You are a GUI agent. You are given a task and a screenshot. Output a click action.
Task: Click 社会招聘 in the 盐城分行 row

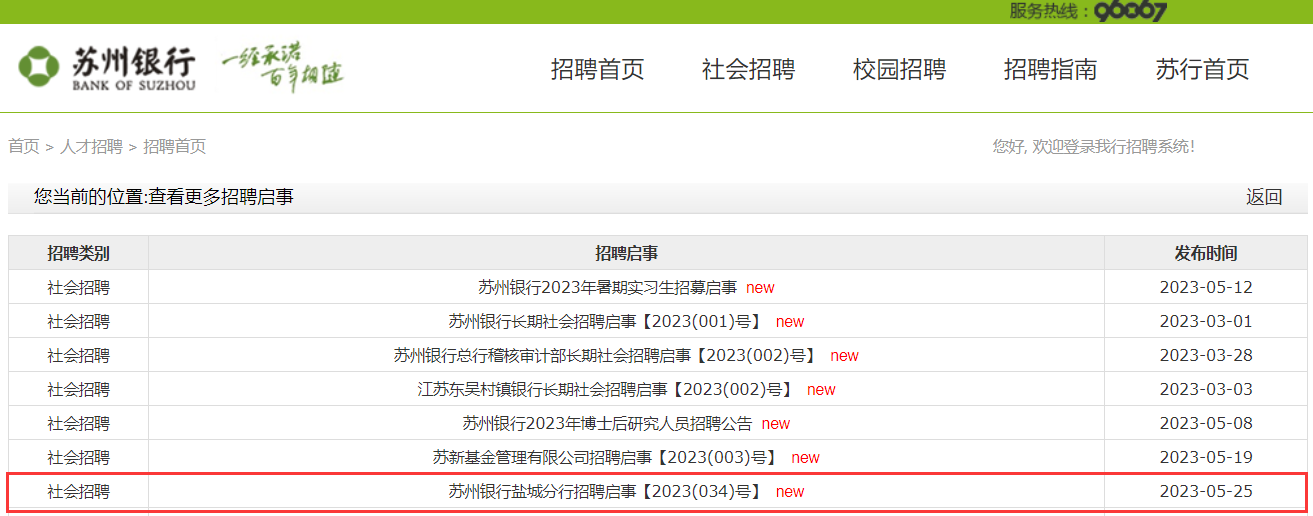point(79,491)
